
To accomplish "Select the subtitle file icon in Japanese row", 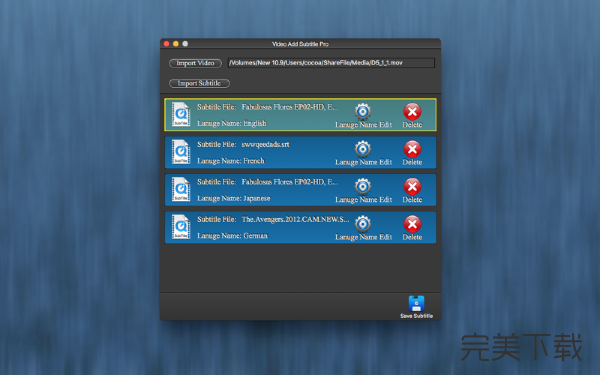I will click(181, 189).
